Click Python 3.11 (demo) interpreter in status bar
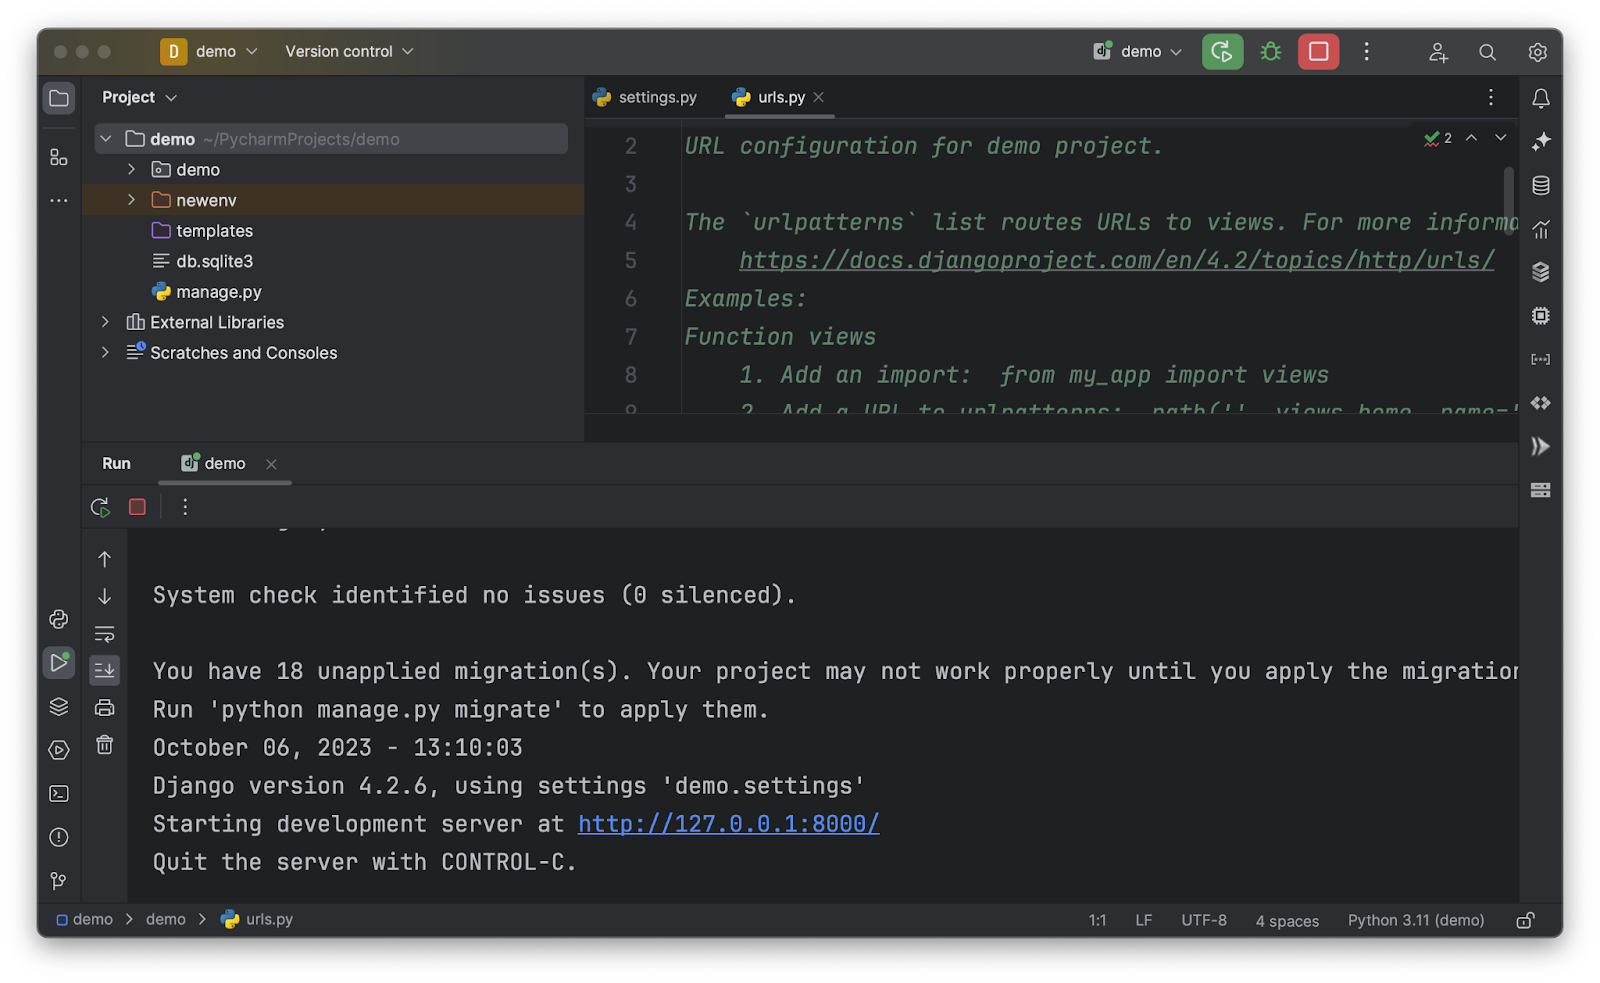 click(x=1415, y=920)
